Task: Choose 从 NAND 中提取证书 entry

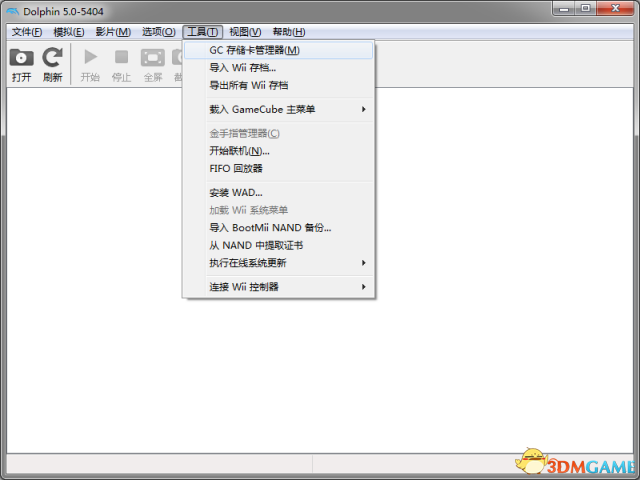Action: pyautogui.click(x=278, y=245)
